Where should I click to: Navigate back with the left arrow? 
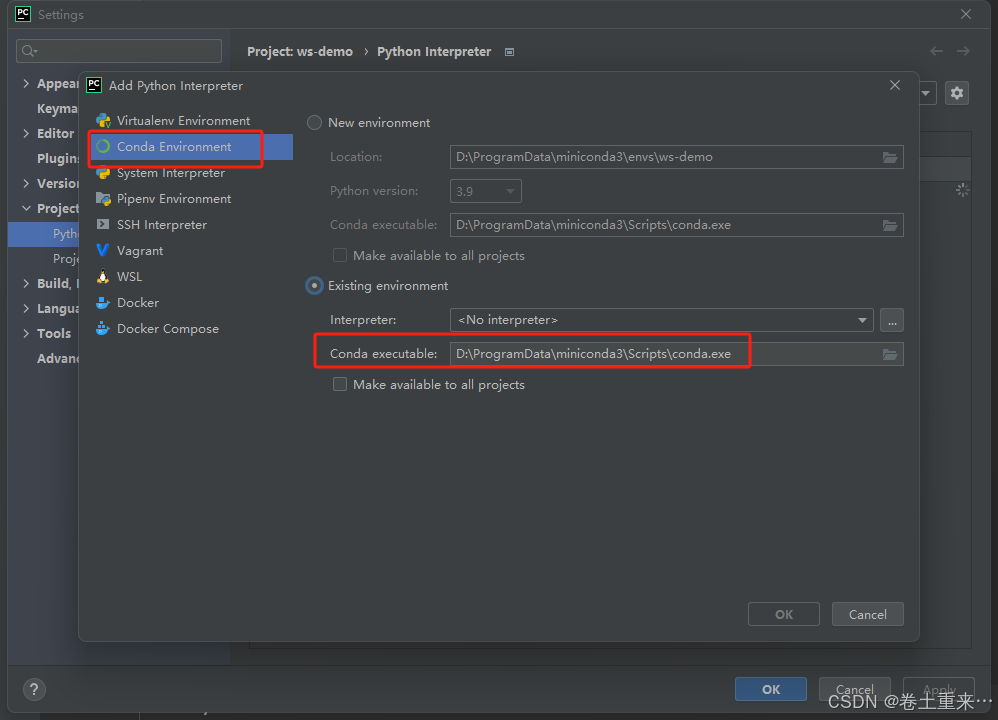coord(936,51)
